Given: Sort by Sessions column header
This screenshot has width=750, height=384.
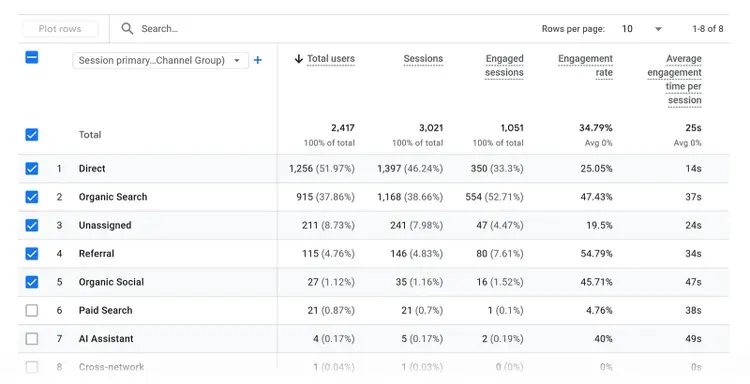Looking at the screenshot, I should 423,59.
